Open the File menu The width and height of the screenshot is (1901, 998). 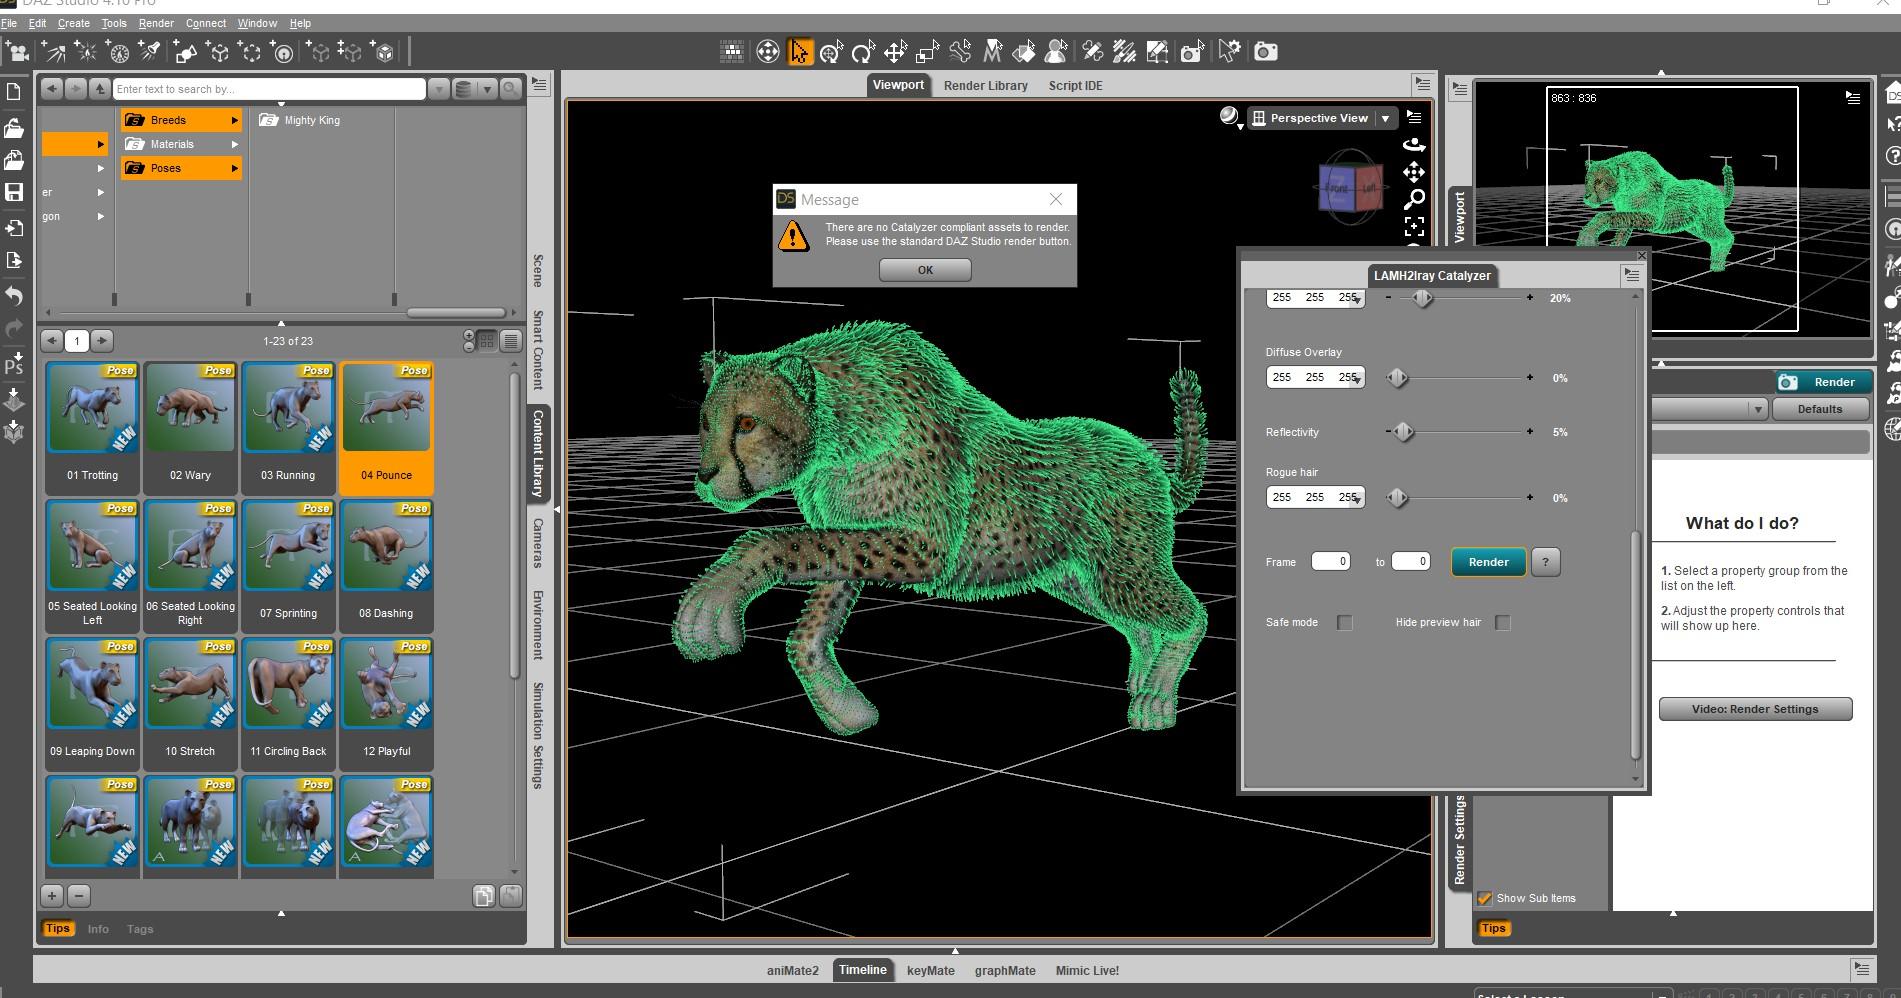click(x=9, y=23)
